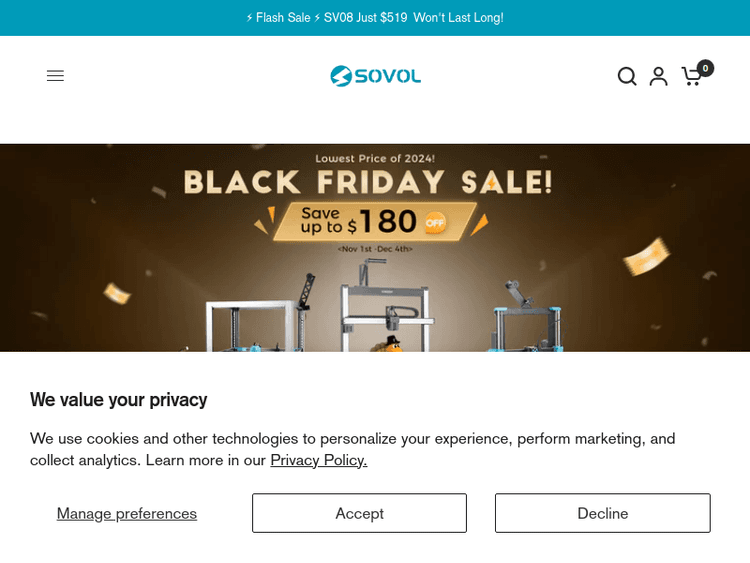Decline cookies in the privacy banner
This screenshot has height=563, width=750.
[602, 513]
